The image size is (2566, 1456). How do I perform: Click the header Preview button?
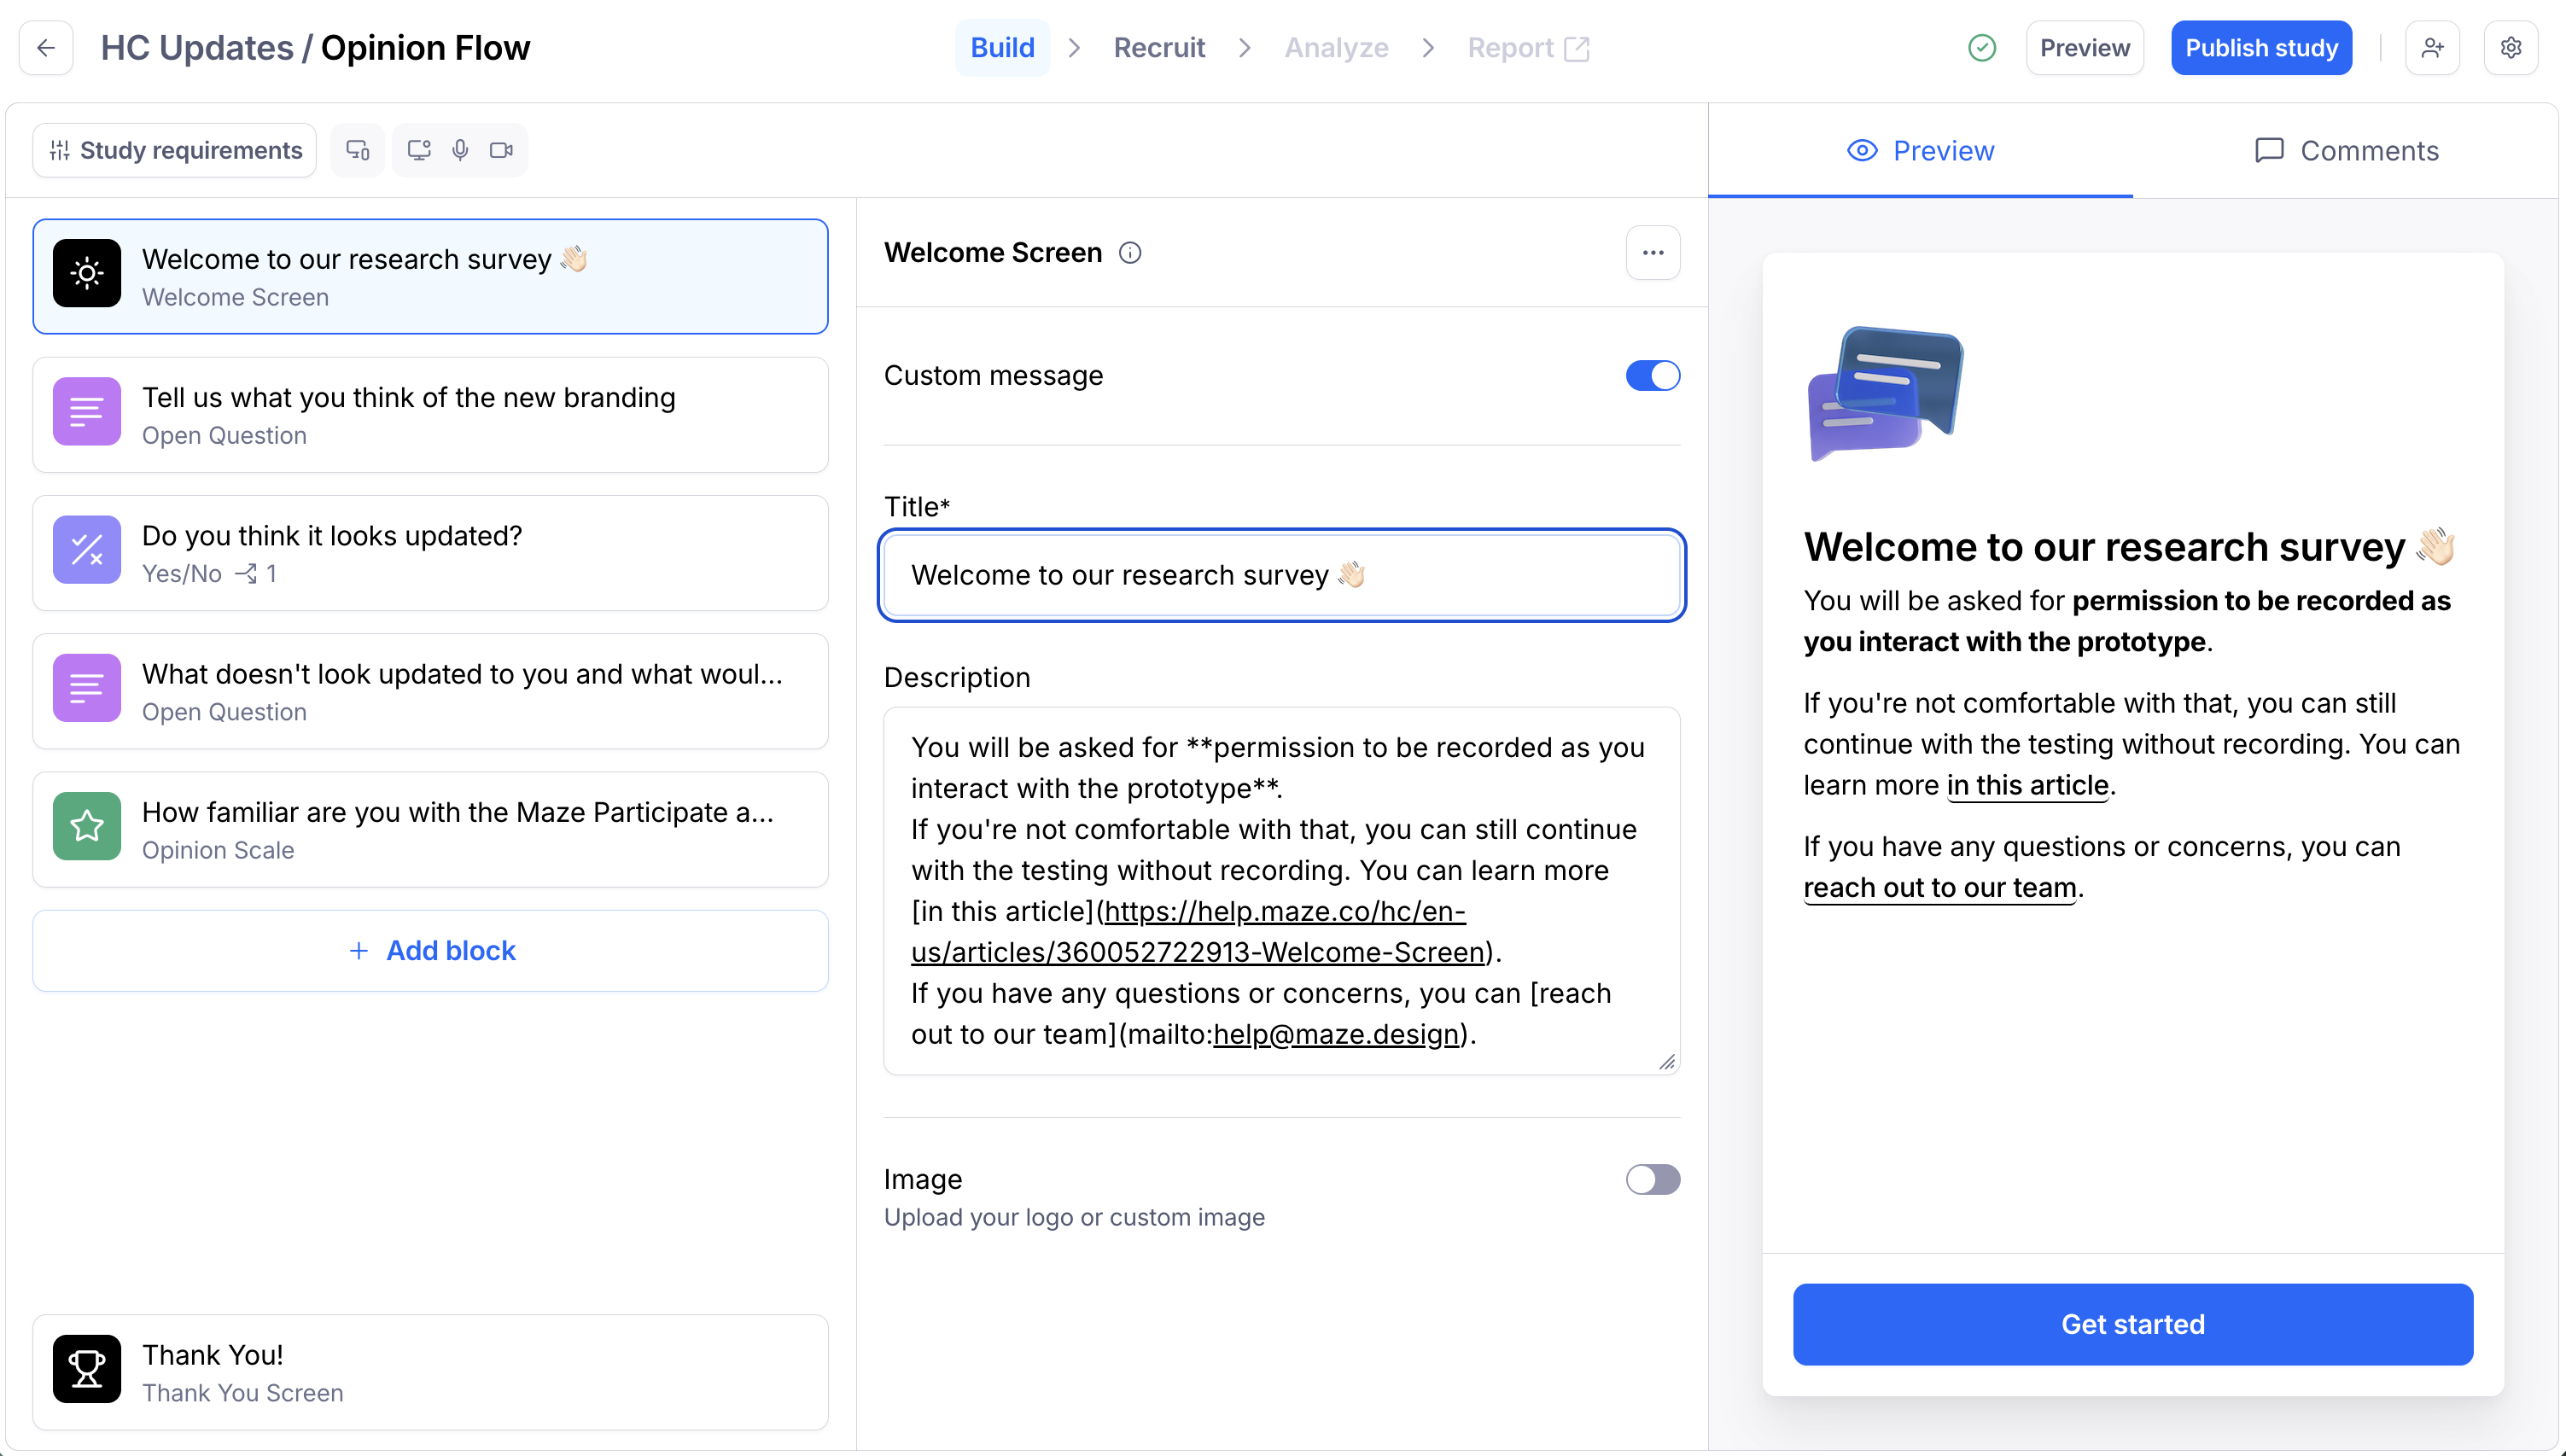[2084, 48]
